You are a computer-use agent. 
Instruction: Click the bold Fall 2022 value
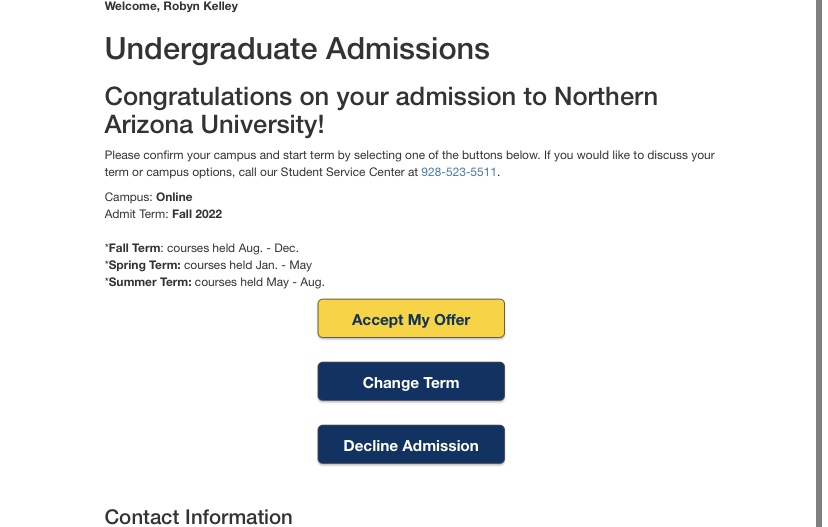point(197,214)
